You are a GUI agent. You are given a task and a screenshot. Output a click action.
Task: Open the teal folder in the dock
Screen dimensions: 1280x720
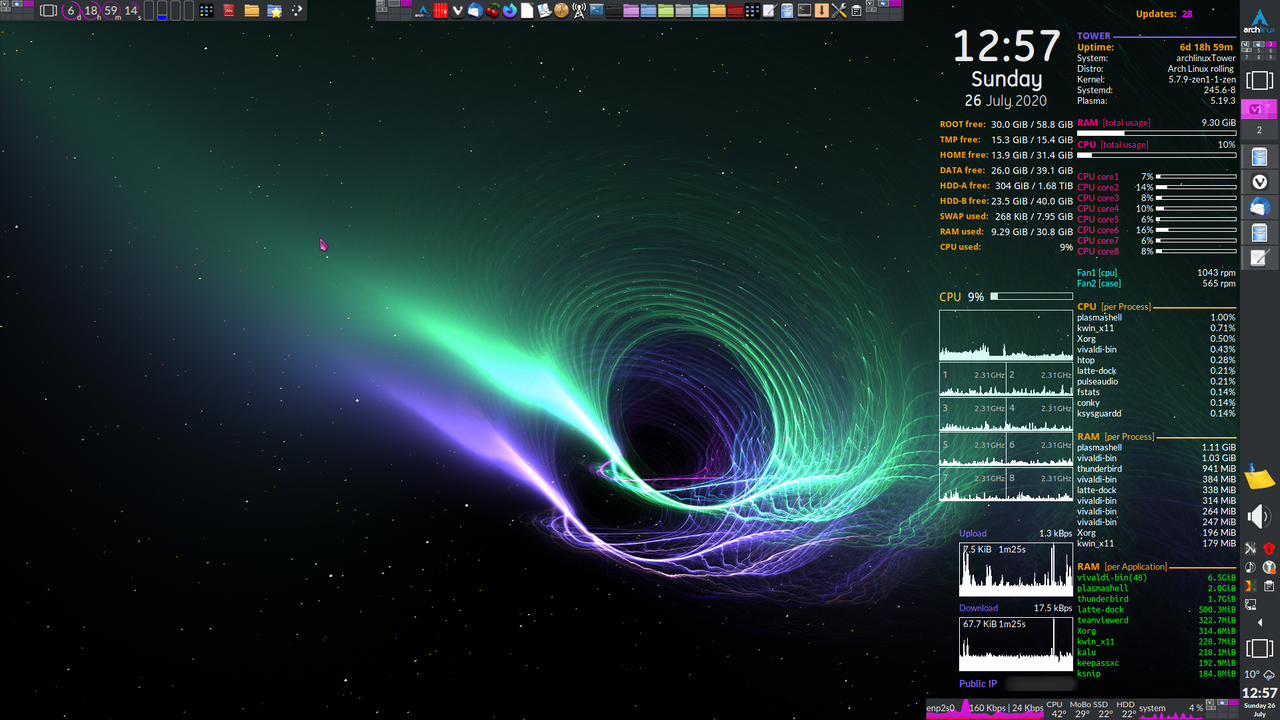click(699, 11)
